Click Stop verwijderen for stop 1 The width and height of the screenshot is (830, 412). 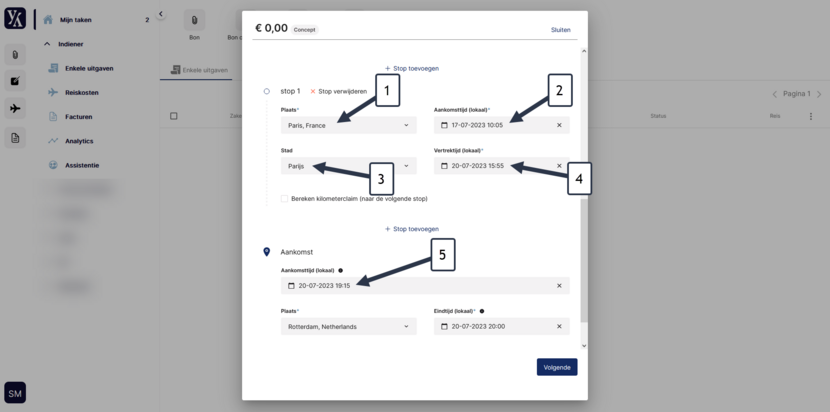(x=338, y=91)
